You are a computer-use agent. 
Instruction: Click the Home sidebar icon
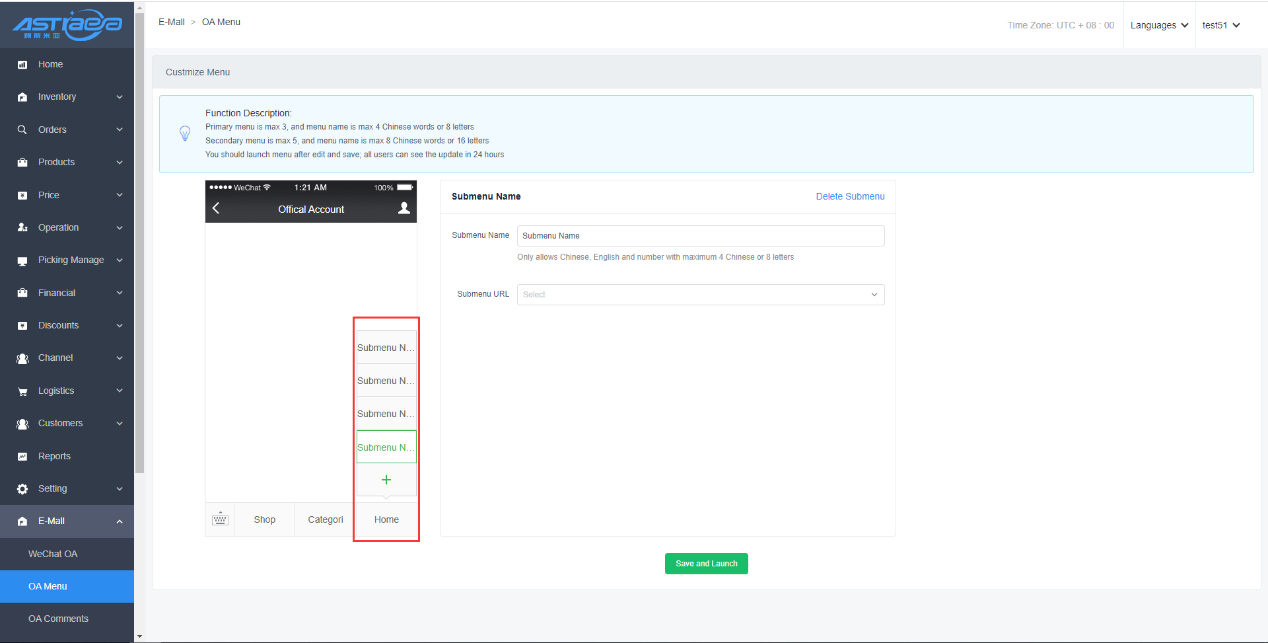click(22, 65)
